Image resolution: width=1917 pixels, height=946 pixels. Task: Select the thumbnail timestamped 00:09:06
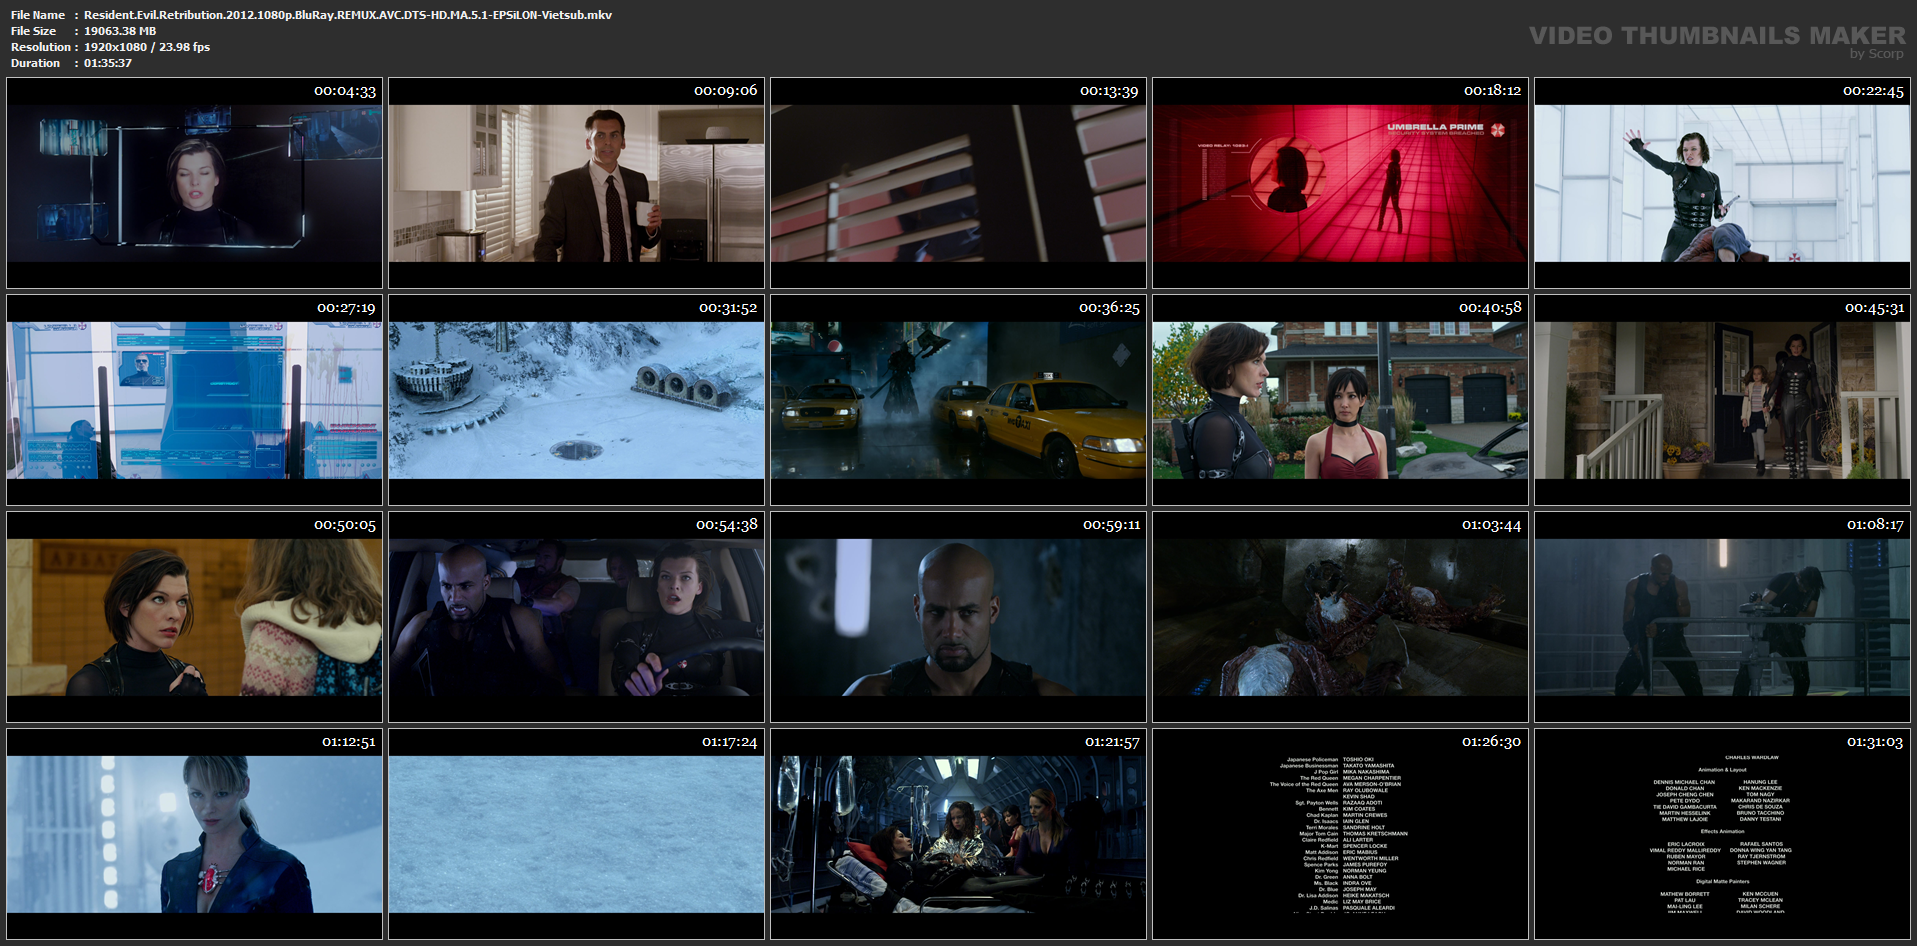[x=576, y=183]
